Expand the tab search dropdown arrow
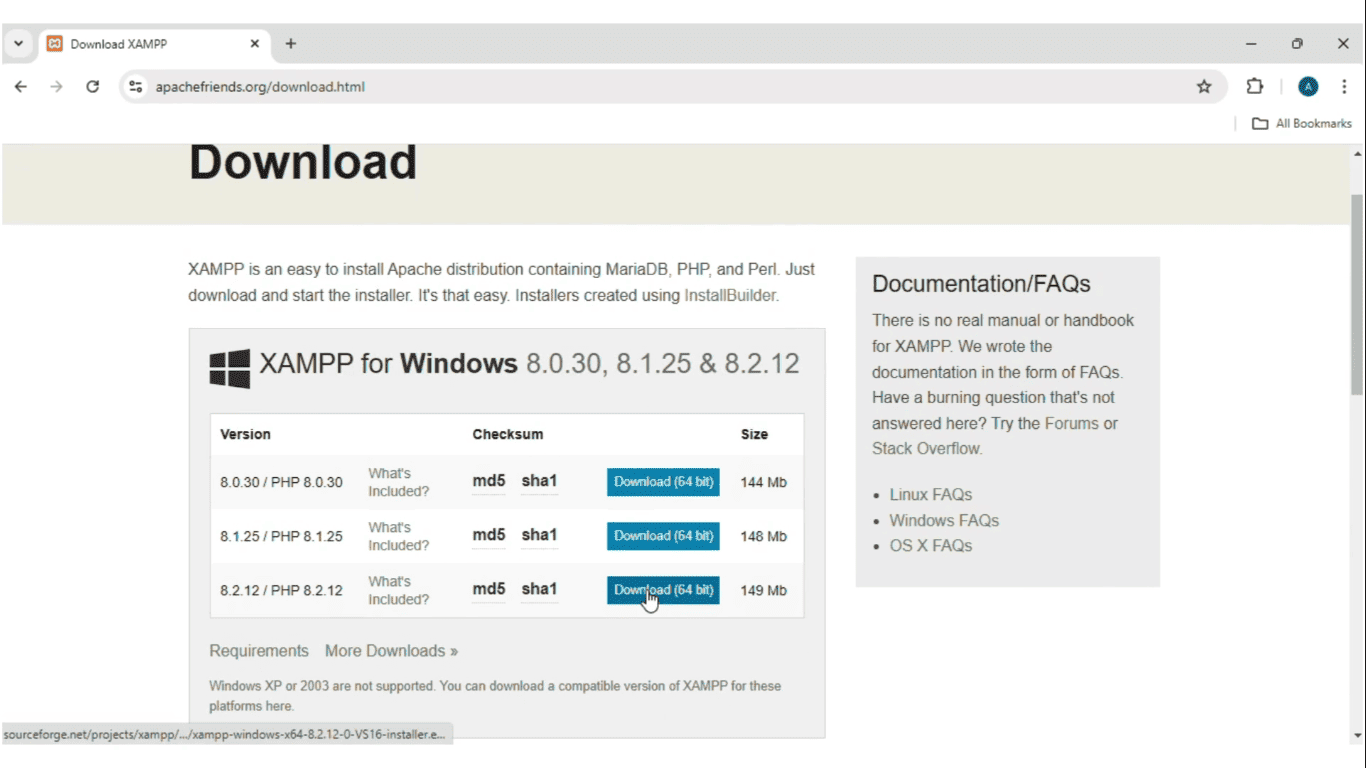Viewport: 1366px width, 768px height. pyautogui.click(x=18, y=44)
